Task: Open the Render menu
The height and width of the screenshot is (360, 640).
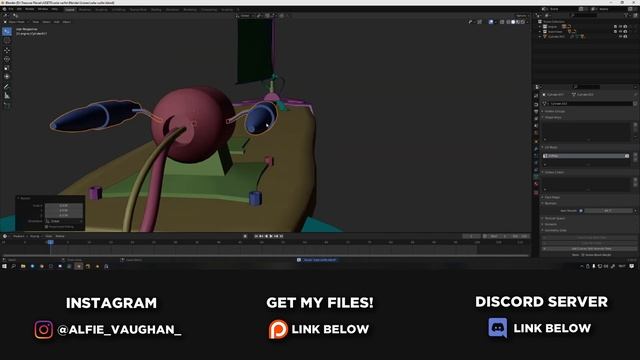Action: (30, 9)
